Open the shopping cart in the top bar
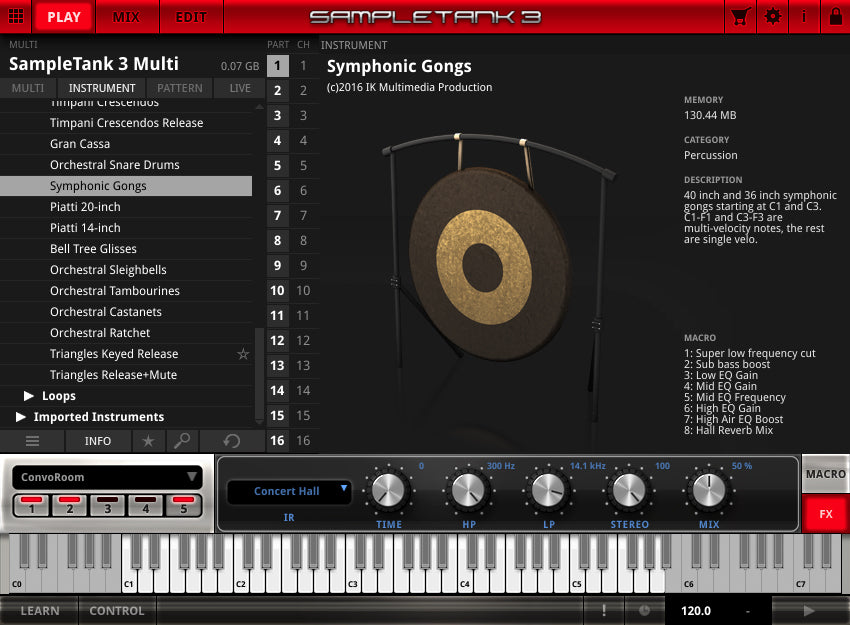850x625 pixels. [x=740, y=17]
